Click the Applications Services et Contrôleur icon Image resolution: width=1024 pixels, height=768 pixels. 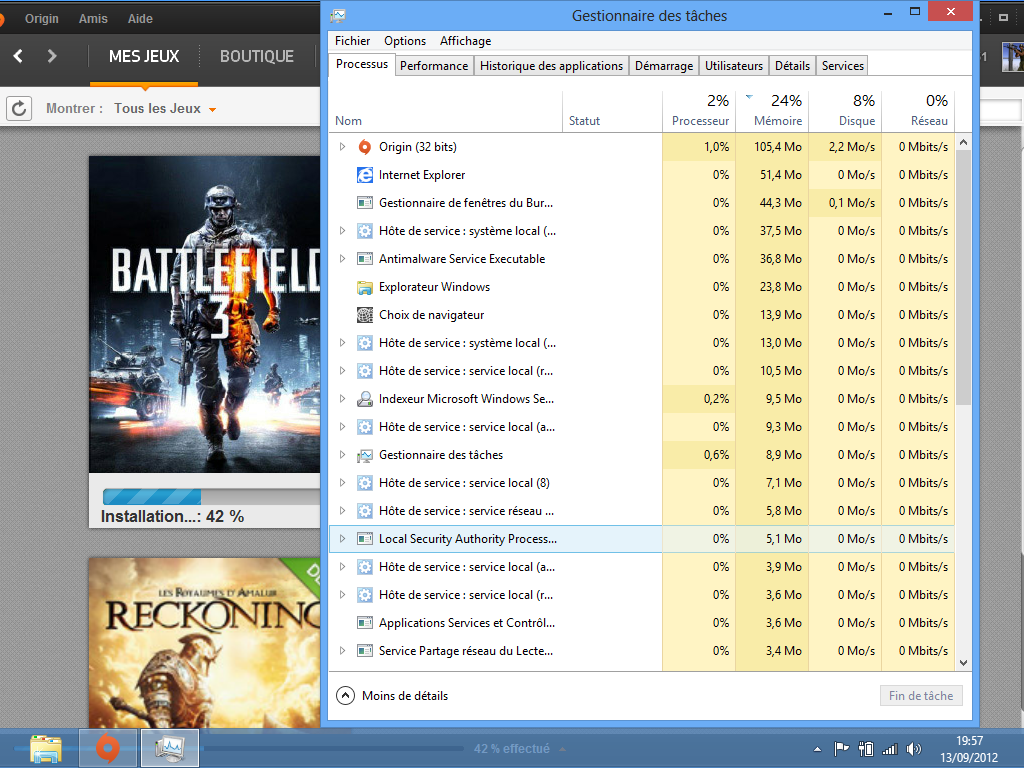(364, 623)
